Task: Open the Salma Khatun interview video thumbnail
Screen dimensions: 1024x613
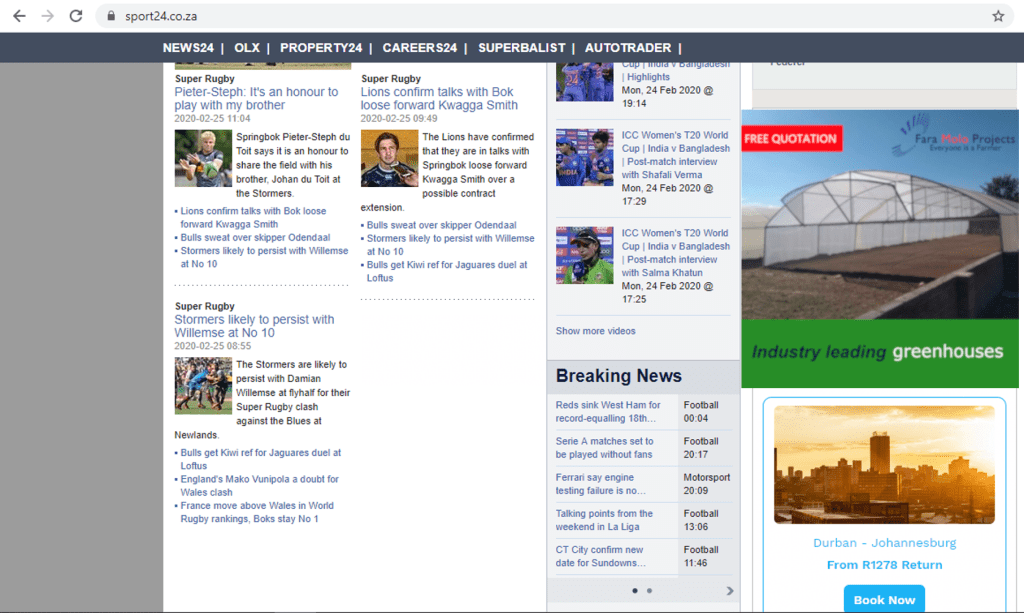Action: (x=584, y=254)
